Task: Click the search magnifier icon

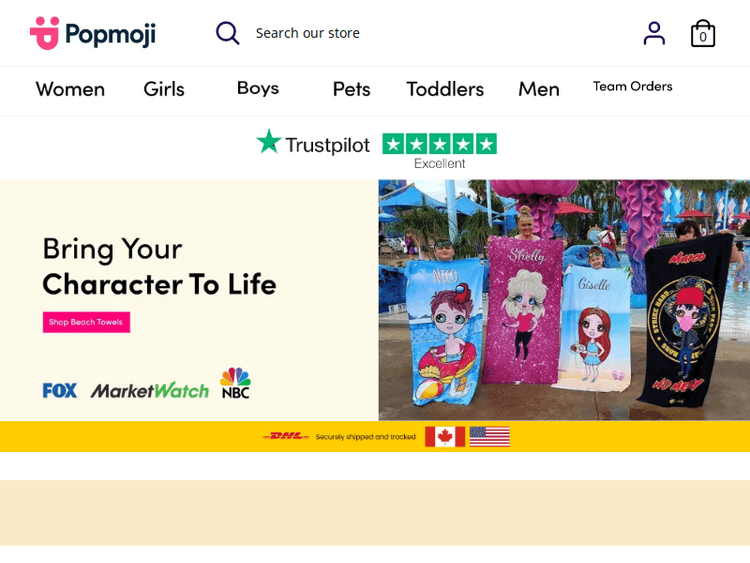Action: point(228,33)
